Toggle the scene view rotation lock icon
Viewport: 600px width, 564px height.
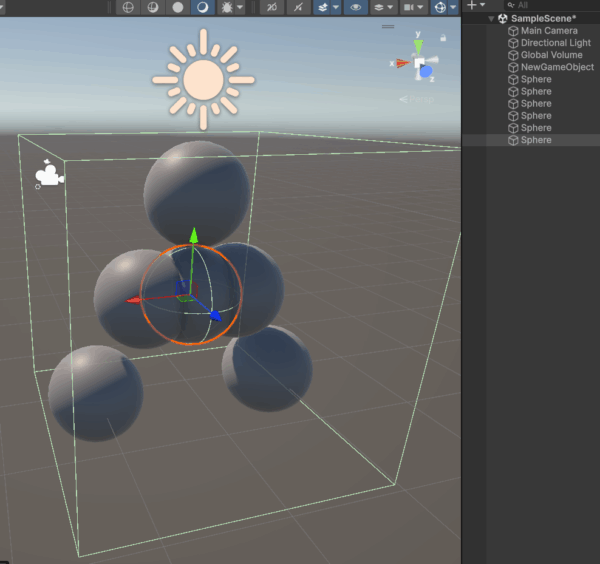(x=442, y=38)
